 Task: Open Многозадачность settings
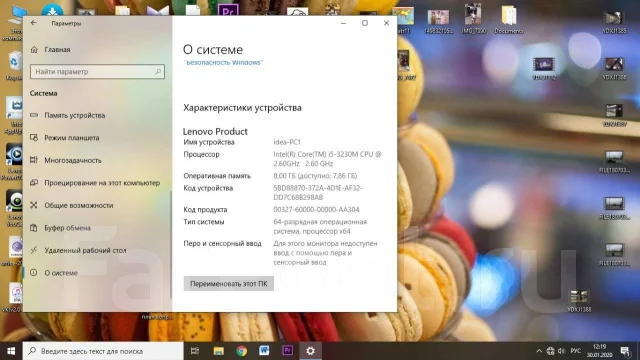pos(73,160)
